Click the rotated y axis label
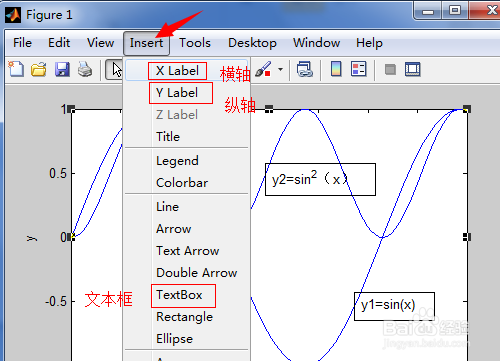 tap(32, 239)
